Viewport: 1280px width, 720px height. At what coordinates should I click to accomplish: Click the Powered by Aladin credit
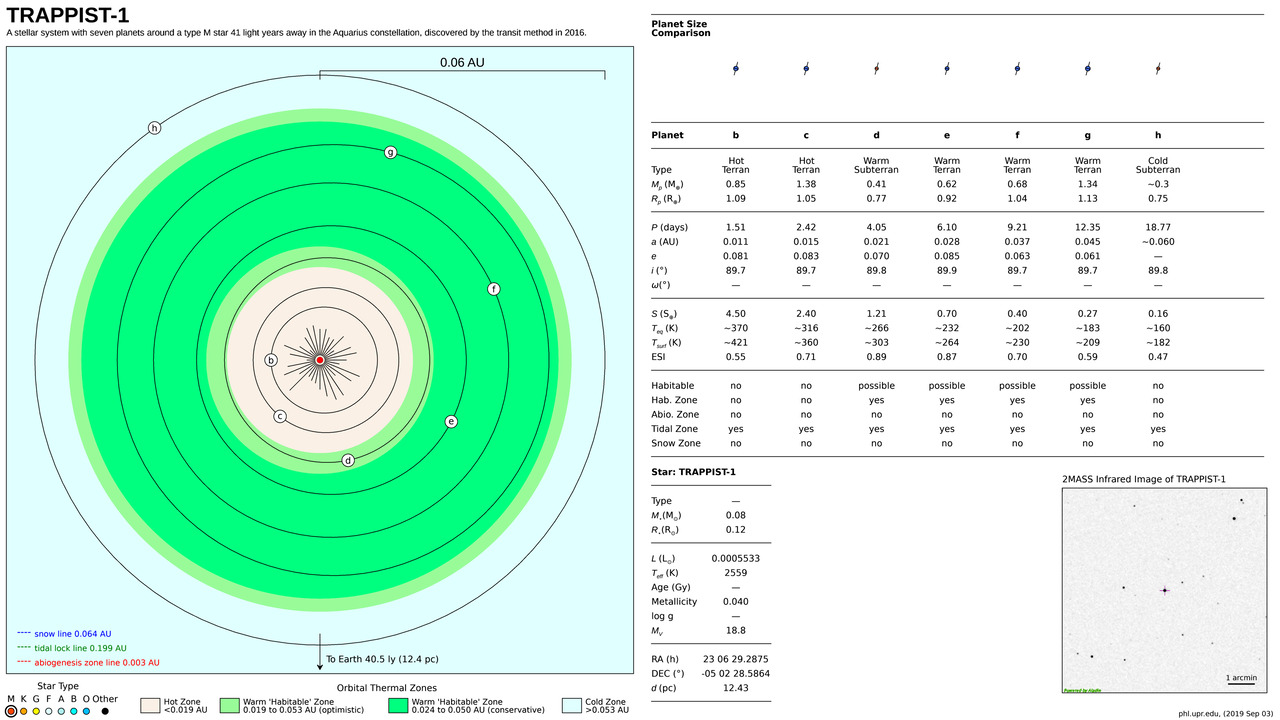[x=1082, y=688]
